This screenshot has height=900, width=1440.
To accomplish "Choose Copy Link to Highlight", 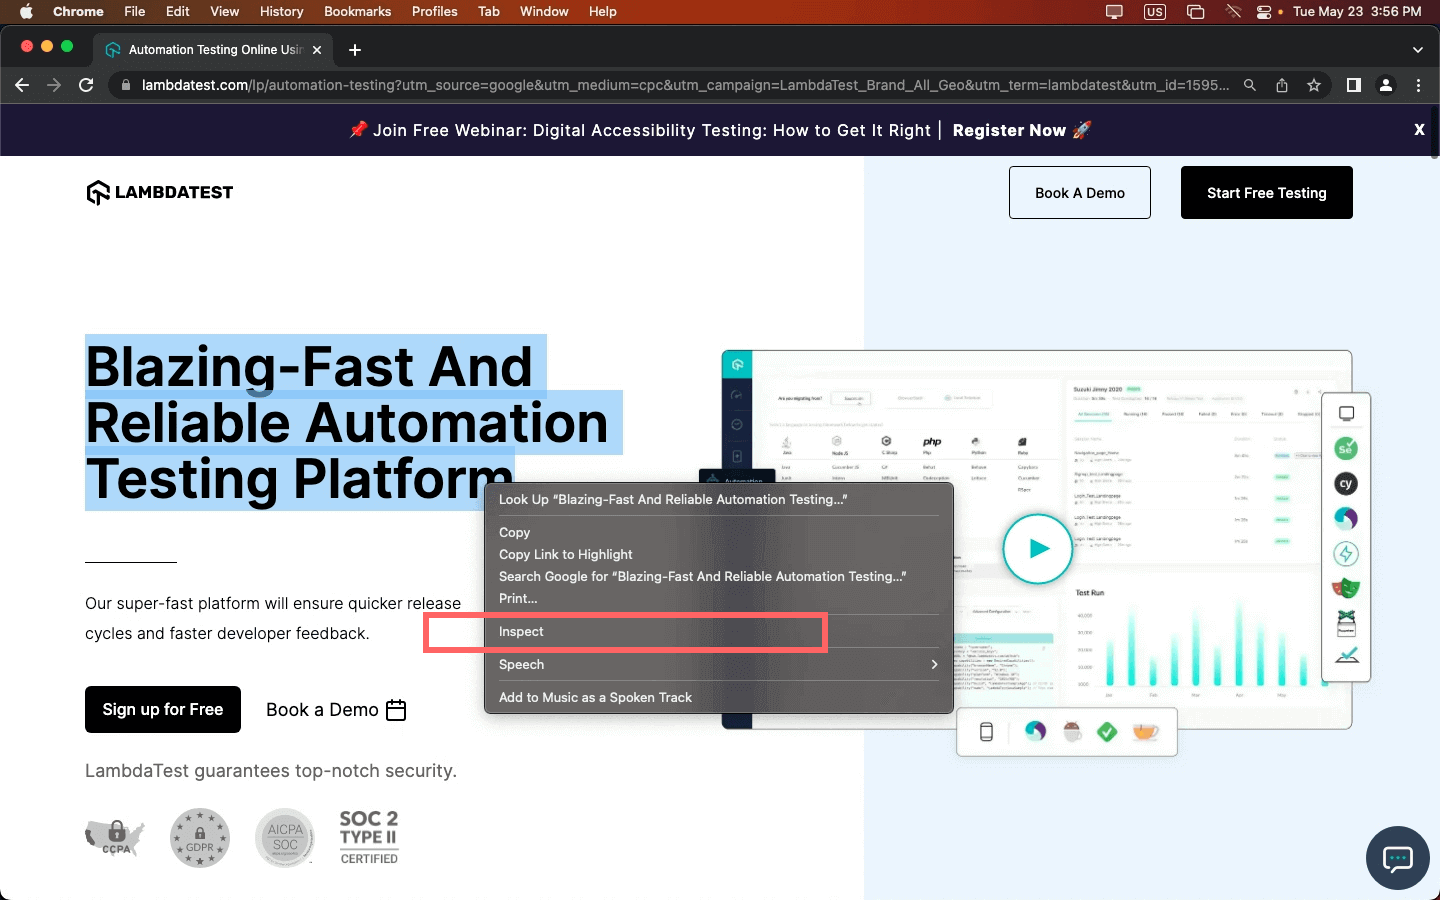I will [x=566, y=554].
